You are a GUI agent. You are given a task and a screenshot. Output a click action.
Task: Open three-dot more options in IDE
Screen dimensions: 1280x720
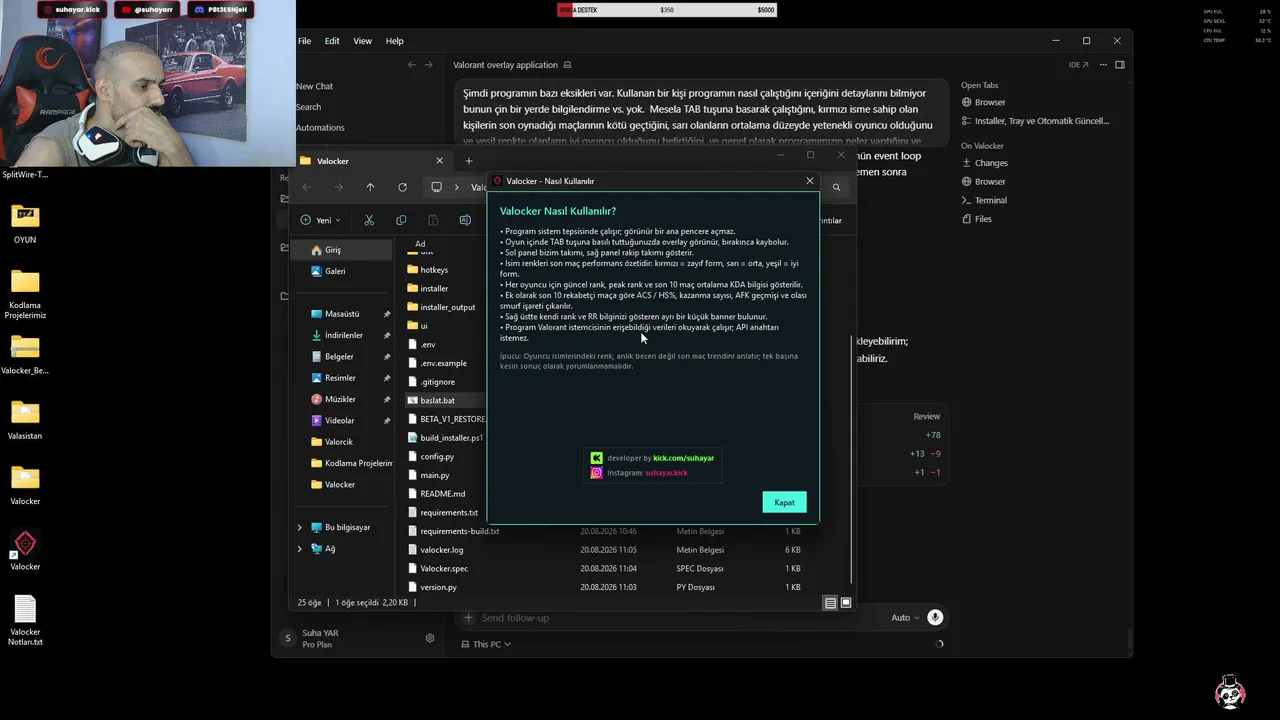click(x=1101, y=65)
